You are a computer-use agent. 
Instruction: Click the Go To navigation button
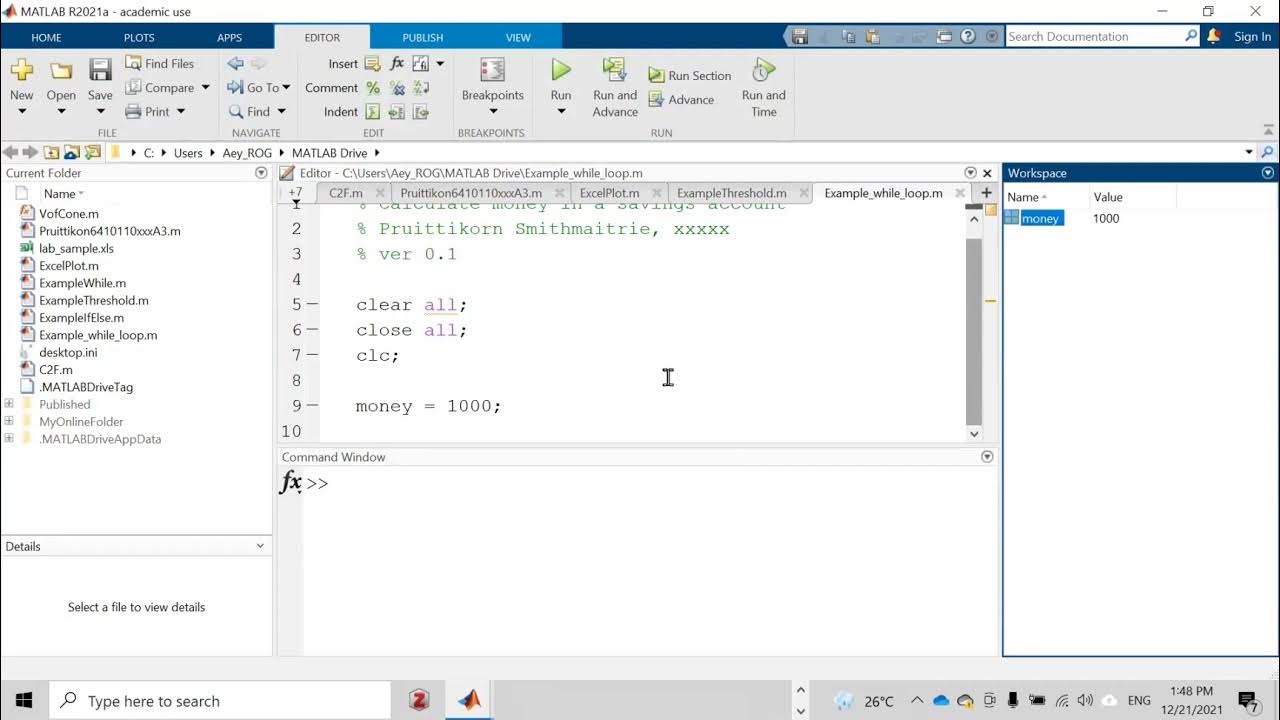258,87
